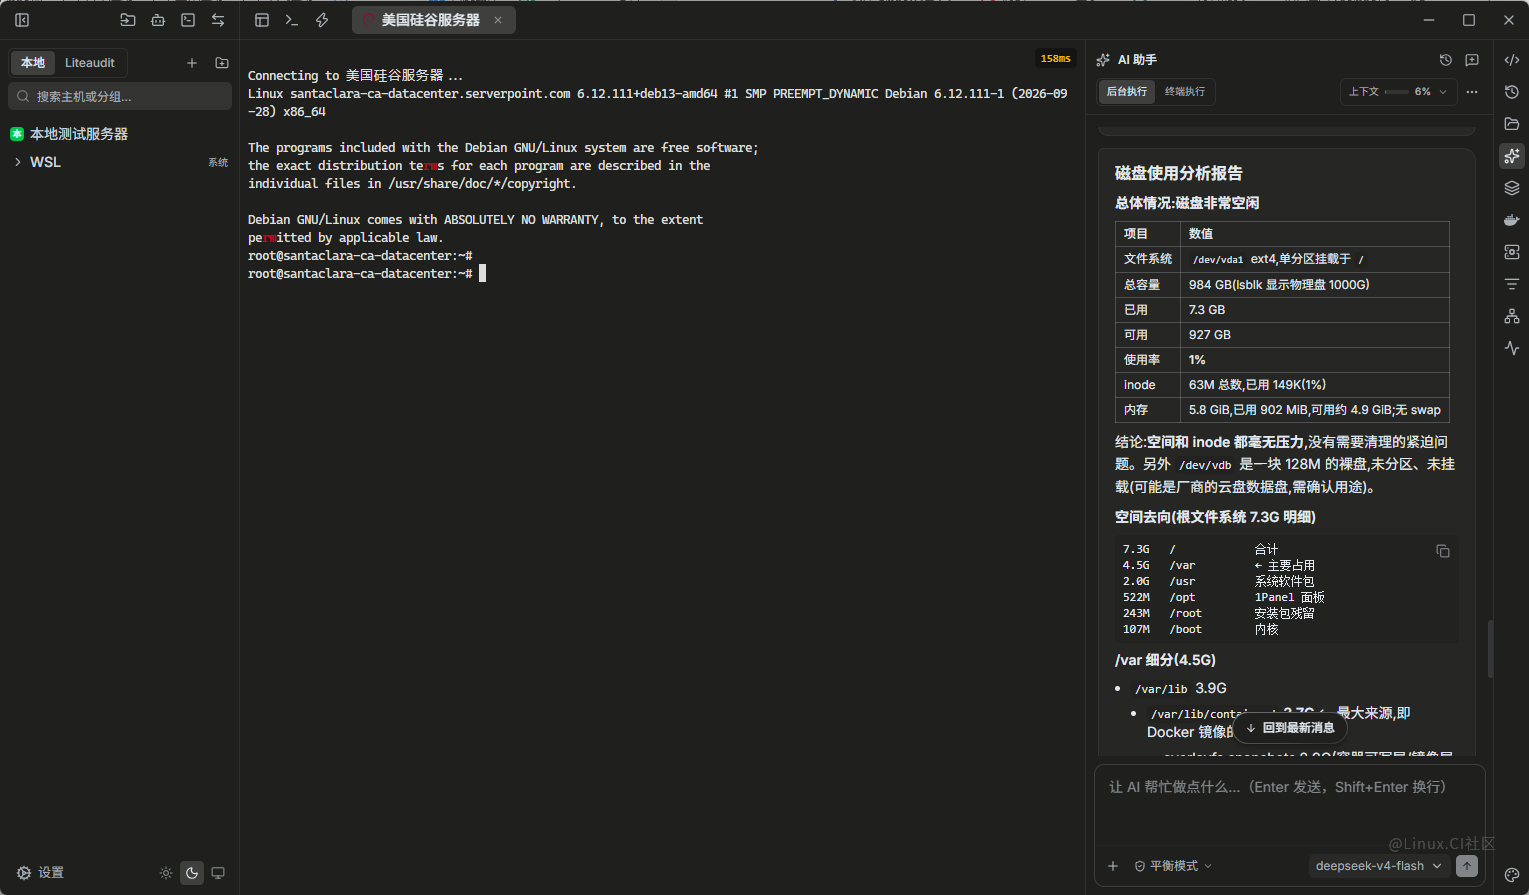Open history icon in right rail
Image resolution: width=1529 pixels, height=895 pixels.
pyautogui.click(x=1512, y=92)
